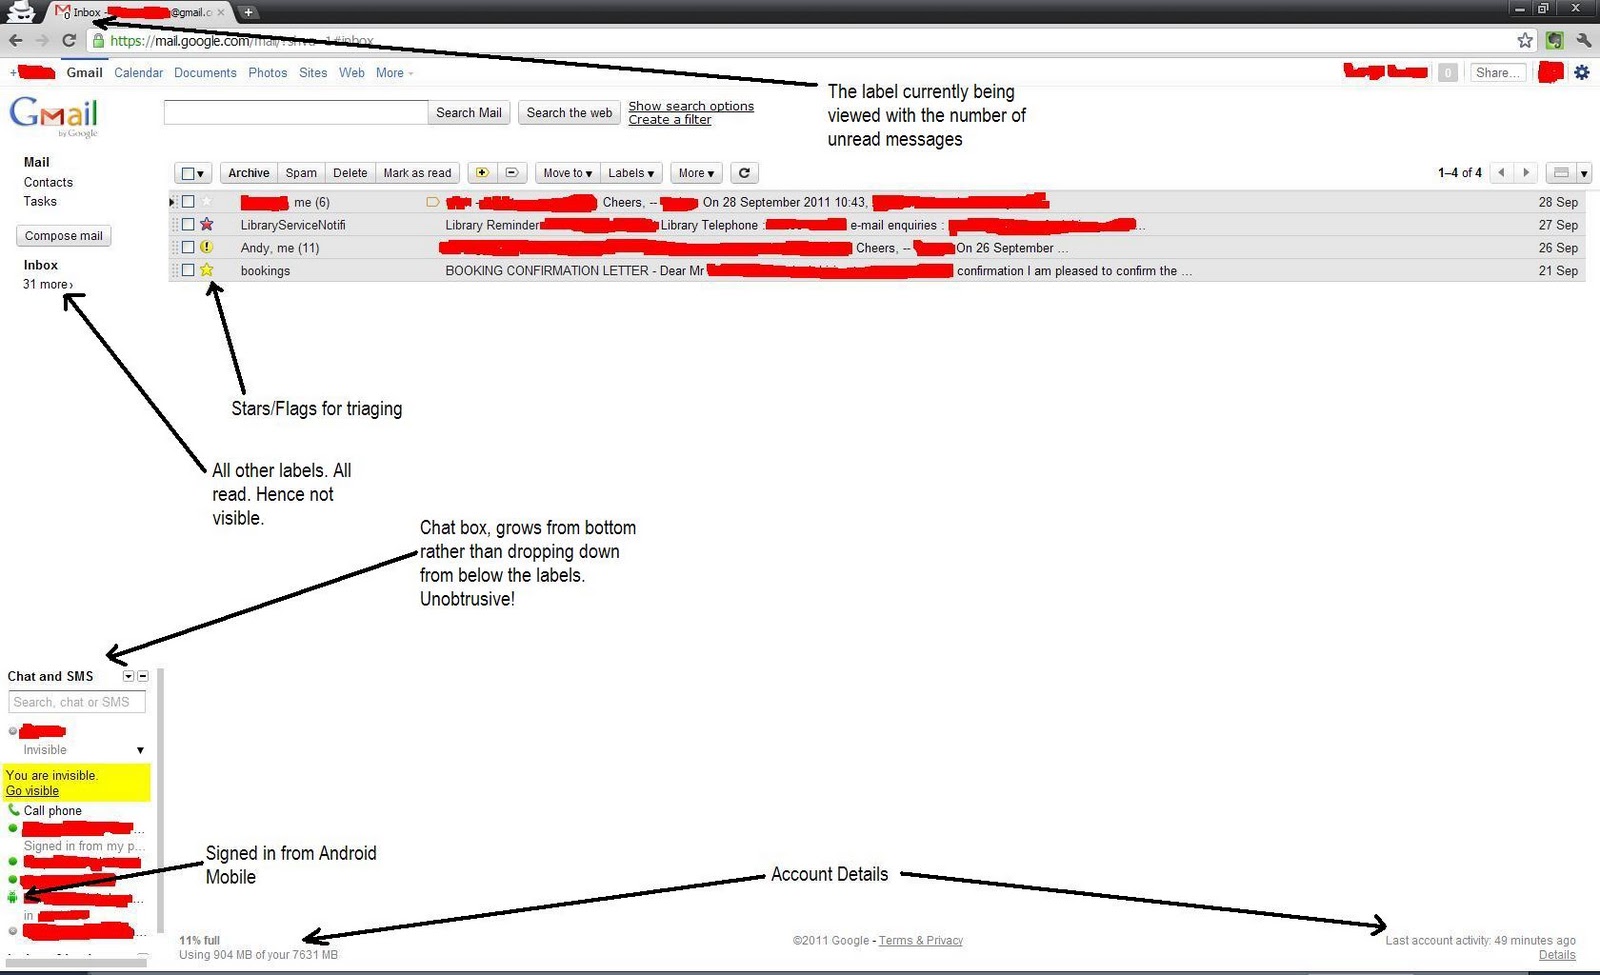The height and width of the screenshot is (975, 1600).
Task: Click the importance marker on 'me (6)' conversation
Action: point(433,202)
